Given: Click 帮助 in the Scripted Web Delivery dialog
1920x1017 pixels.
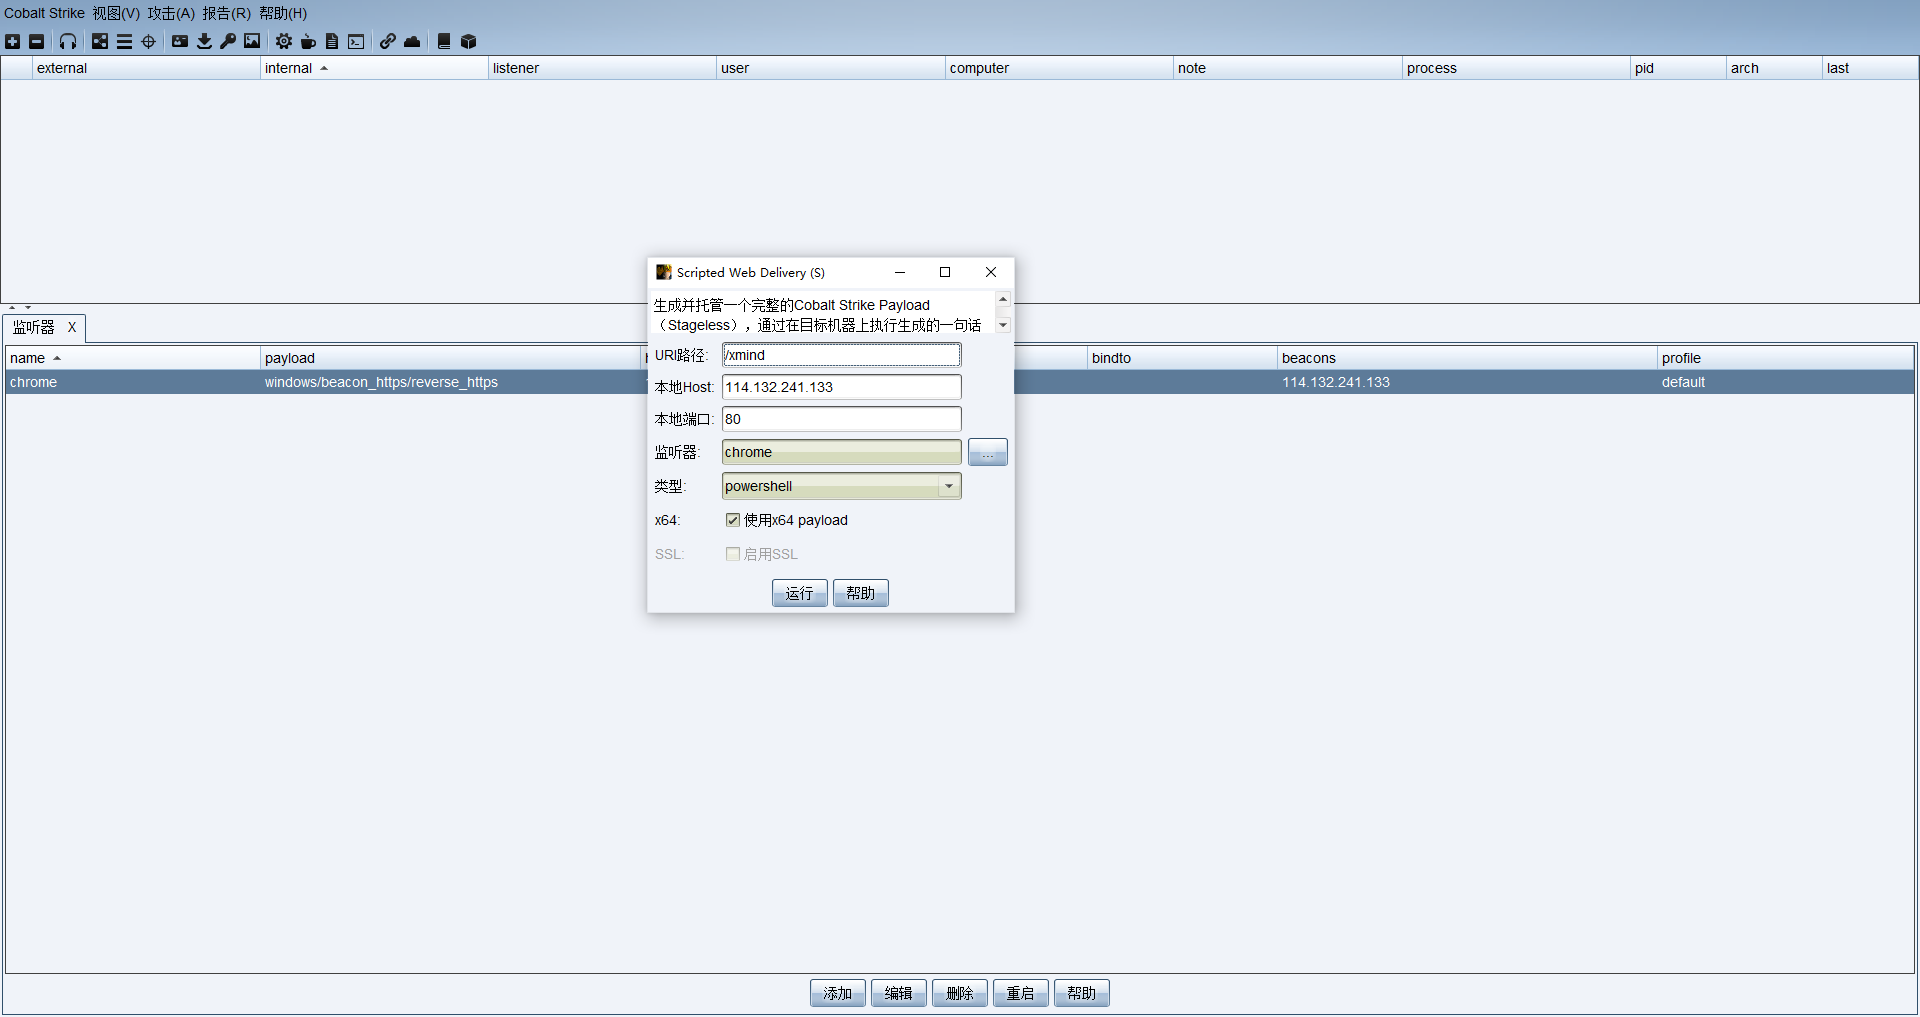Looking at the screenshot, I should [860, 593].
